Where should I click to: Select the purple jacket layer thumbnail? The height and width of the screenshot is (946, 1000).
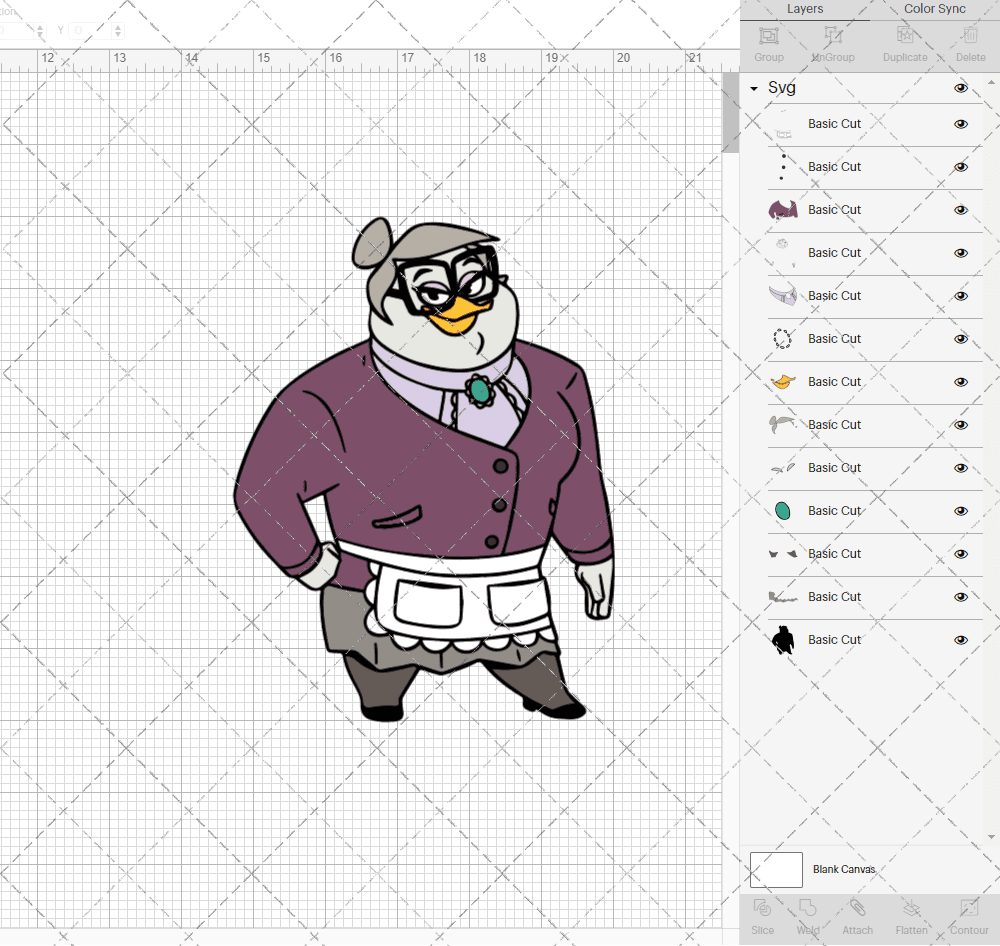tap(783, 210)
